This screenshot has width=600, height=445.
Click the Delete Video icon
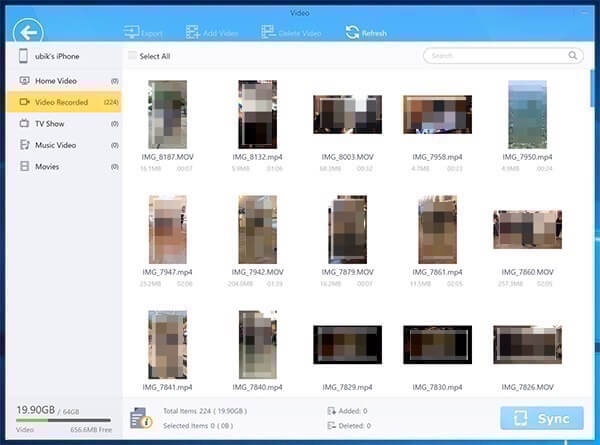(267, 33)
